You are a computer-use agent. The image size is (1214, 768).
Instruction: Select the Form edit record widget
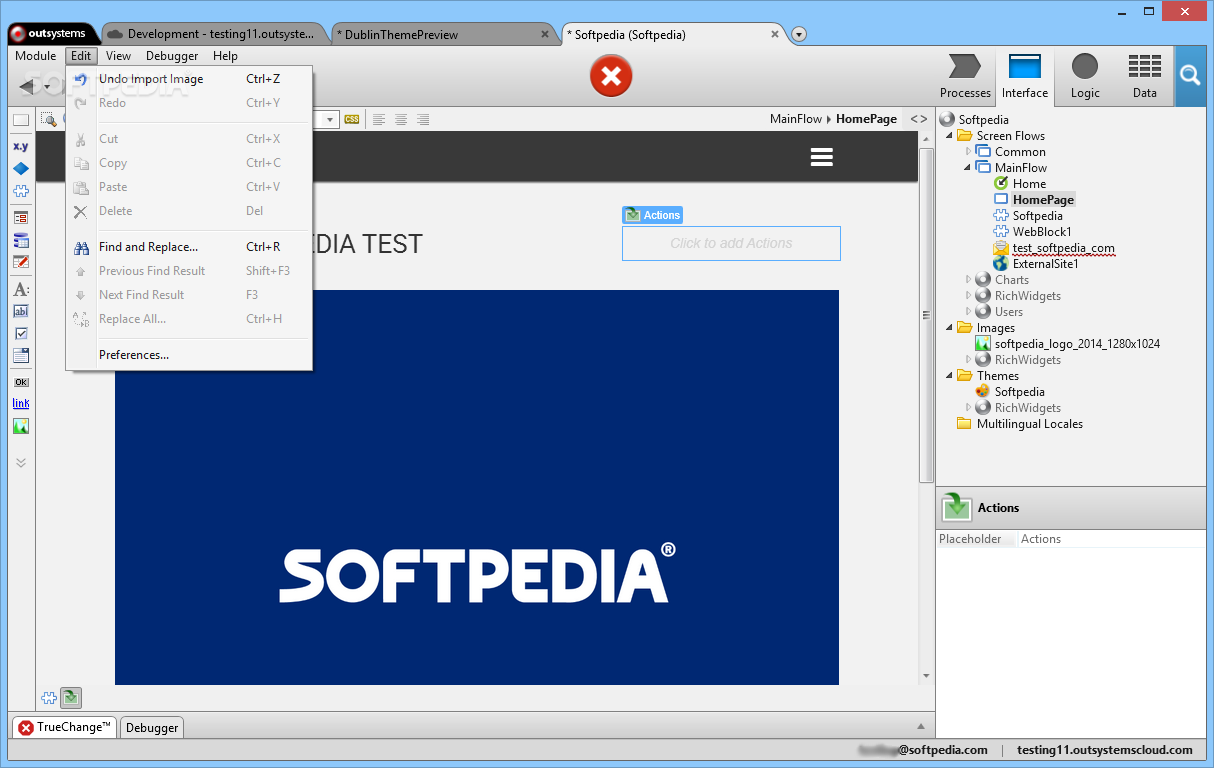tap(21, 262)
